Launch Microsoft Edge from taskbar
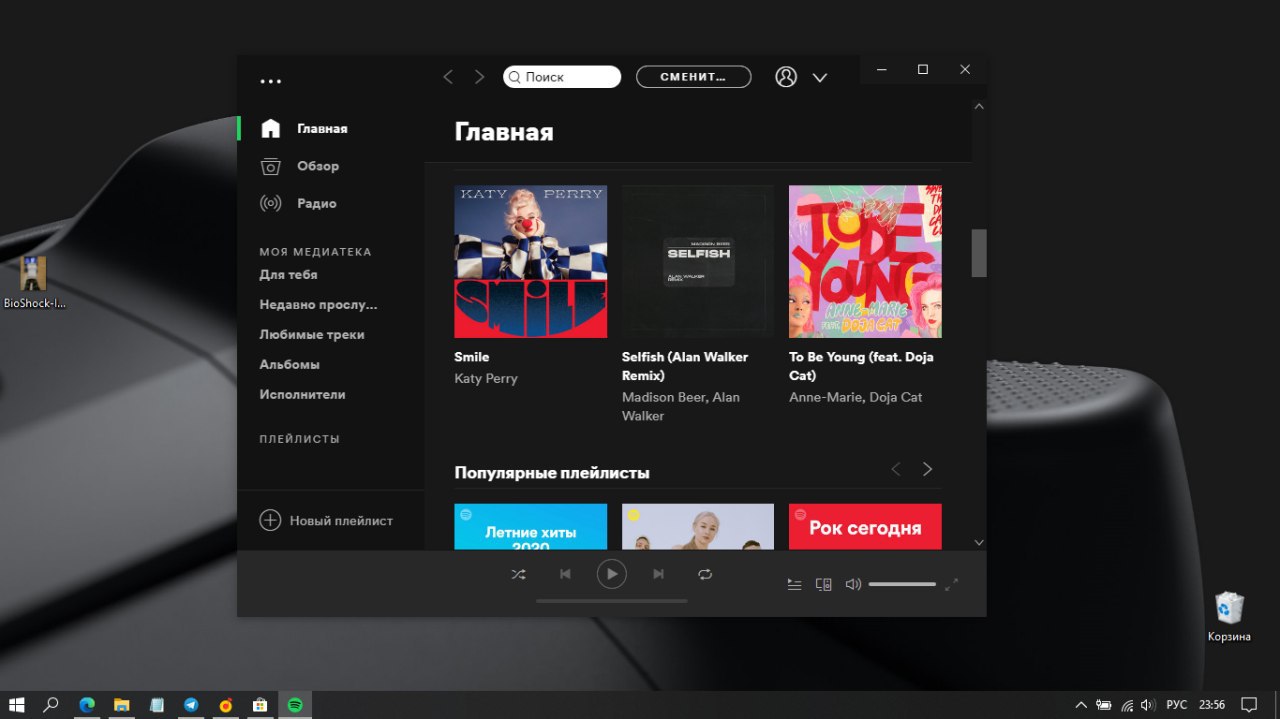Viewport: 1280px width, 719px height. [x=86, y=704]
